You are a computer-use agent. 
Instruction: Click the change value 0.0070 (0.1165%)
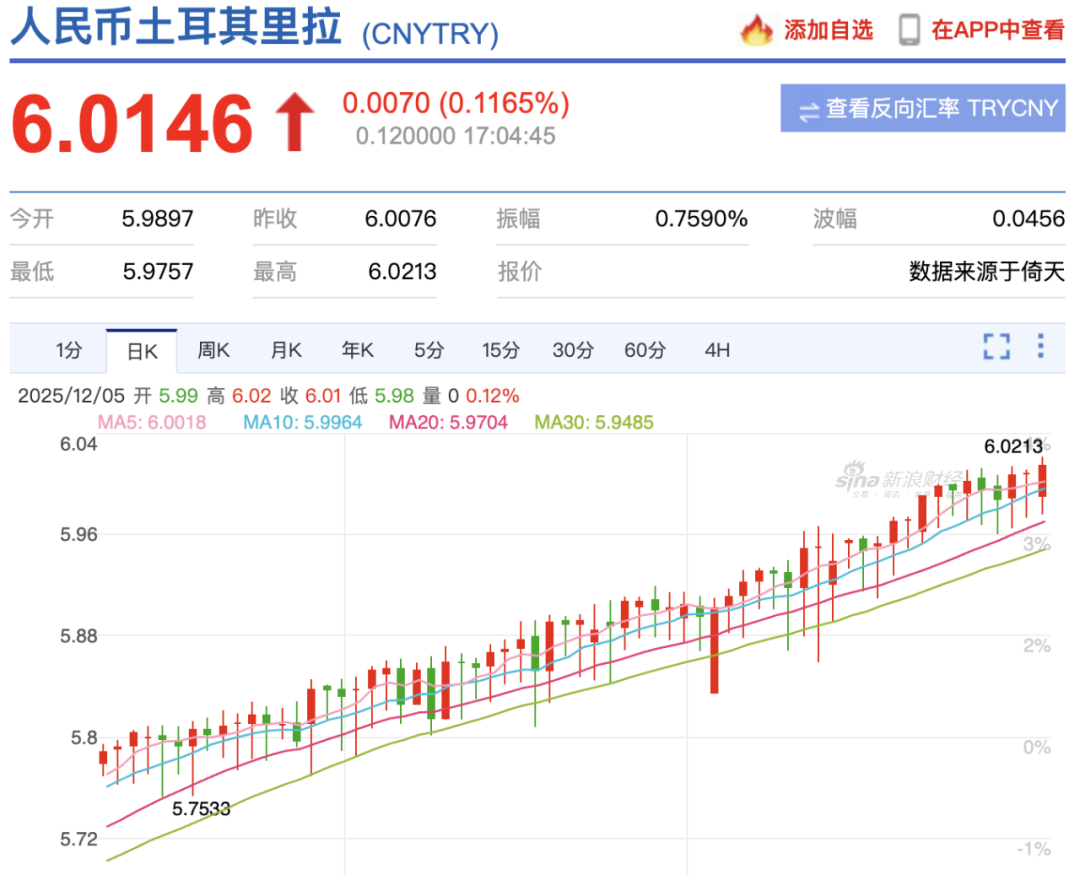point(456,104)
